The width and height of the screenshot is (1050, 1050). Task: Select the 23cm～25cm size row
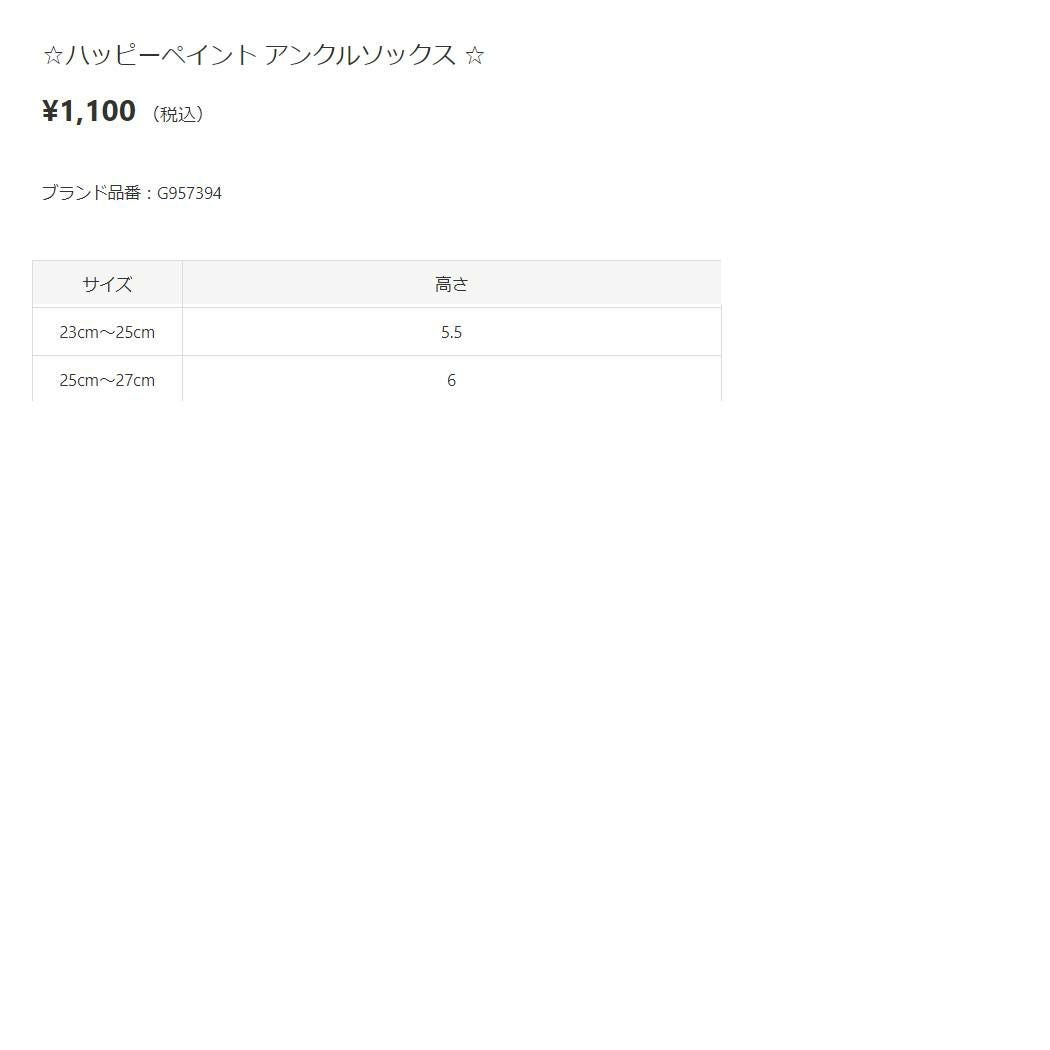(x=107, y=332)
